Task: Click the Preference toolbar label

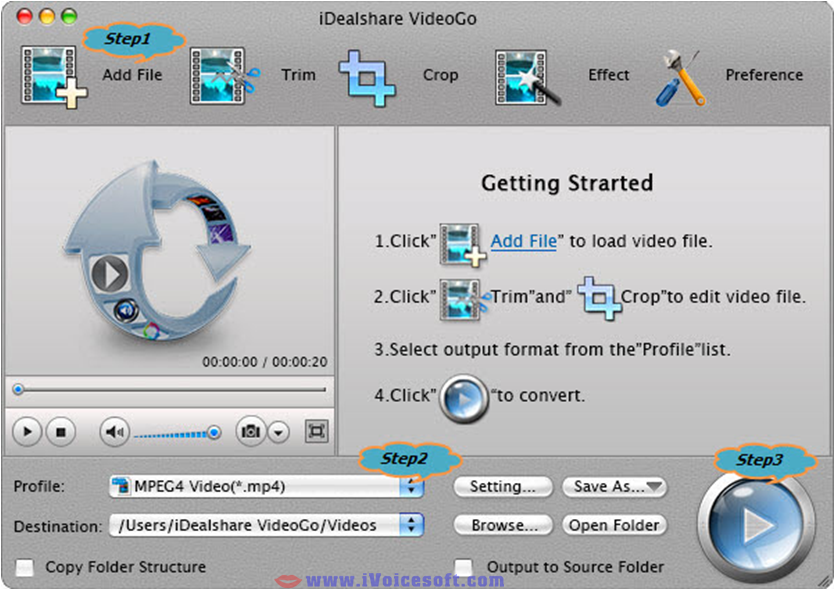Action: (764, 75)
